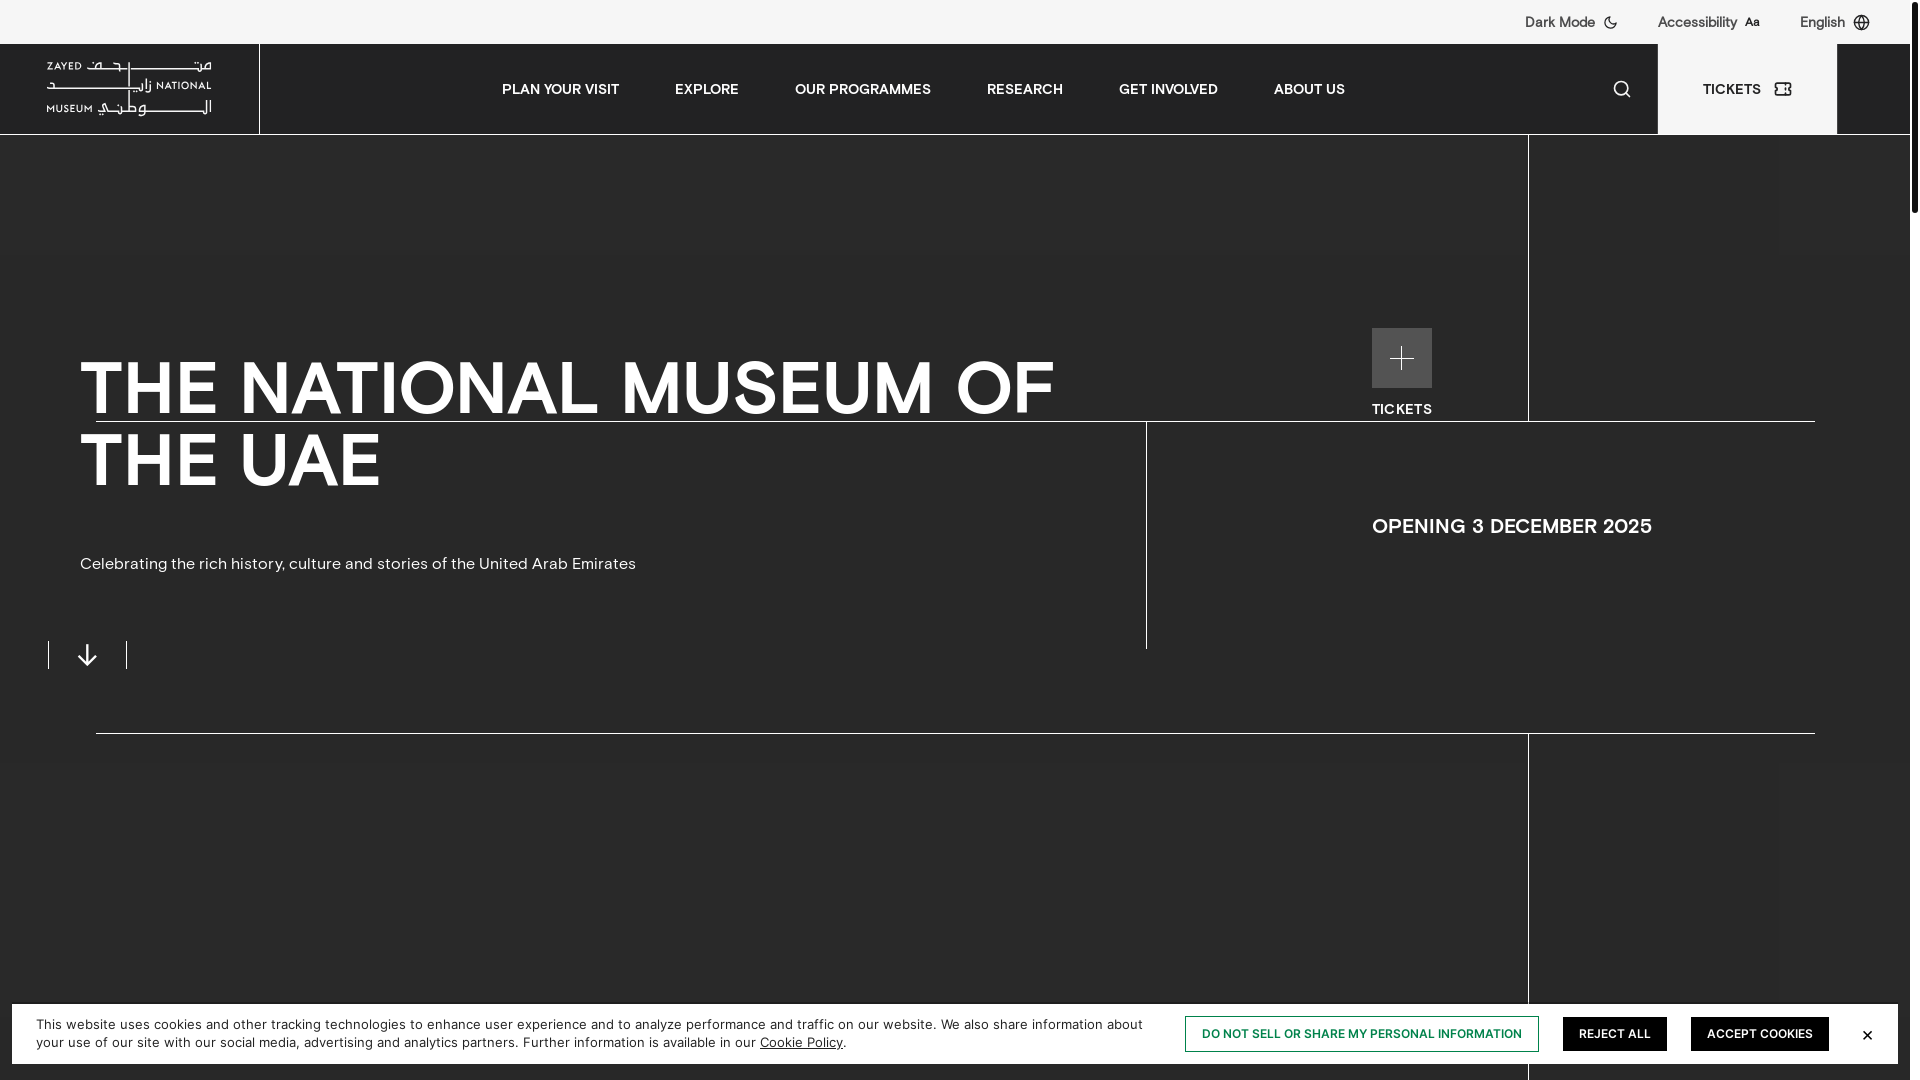Screen dimensions: 1920x1080
Task: Open Accessibility options
Action: pyautogui.click(x=1708, y=22)
